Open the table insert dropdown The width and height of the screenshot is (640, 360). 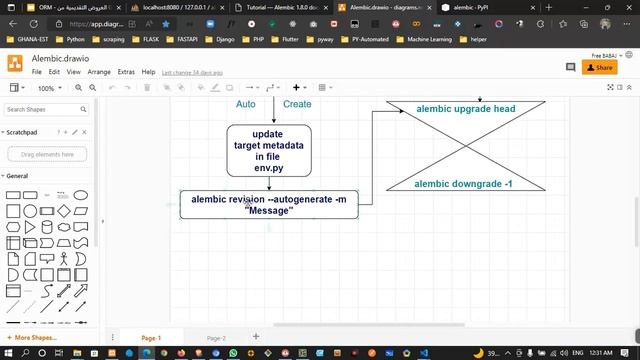tap(325, 87)
